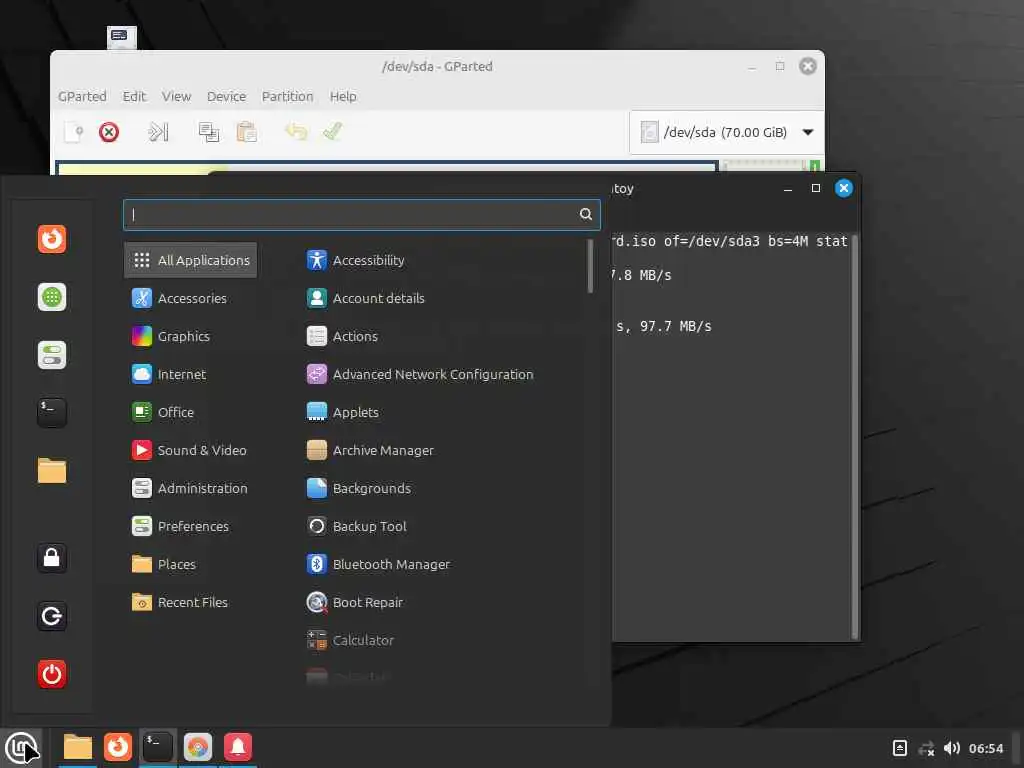The height and width of the screenshot is (768, 1024).
Task: Launch Firefox from the taskbar
Action: [x=118, y=747]
